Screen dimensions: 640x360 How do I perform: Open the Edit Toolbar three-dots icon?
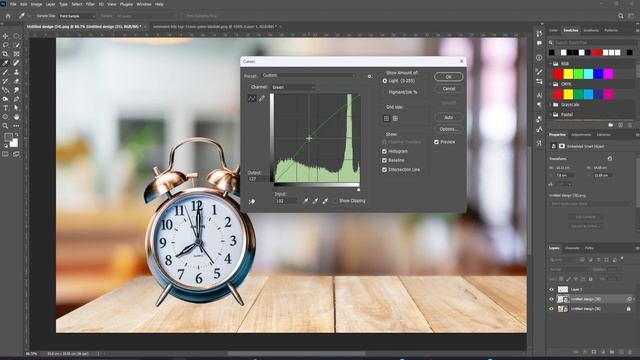coord(16,126)
